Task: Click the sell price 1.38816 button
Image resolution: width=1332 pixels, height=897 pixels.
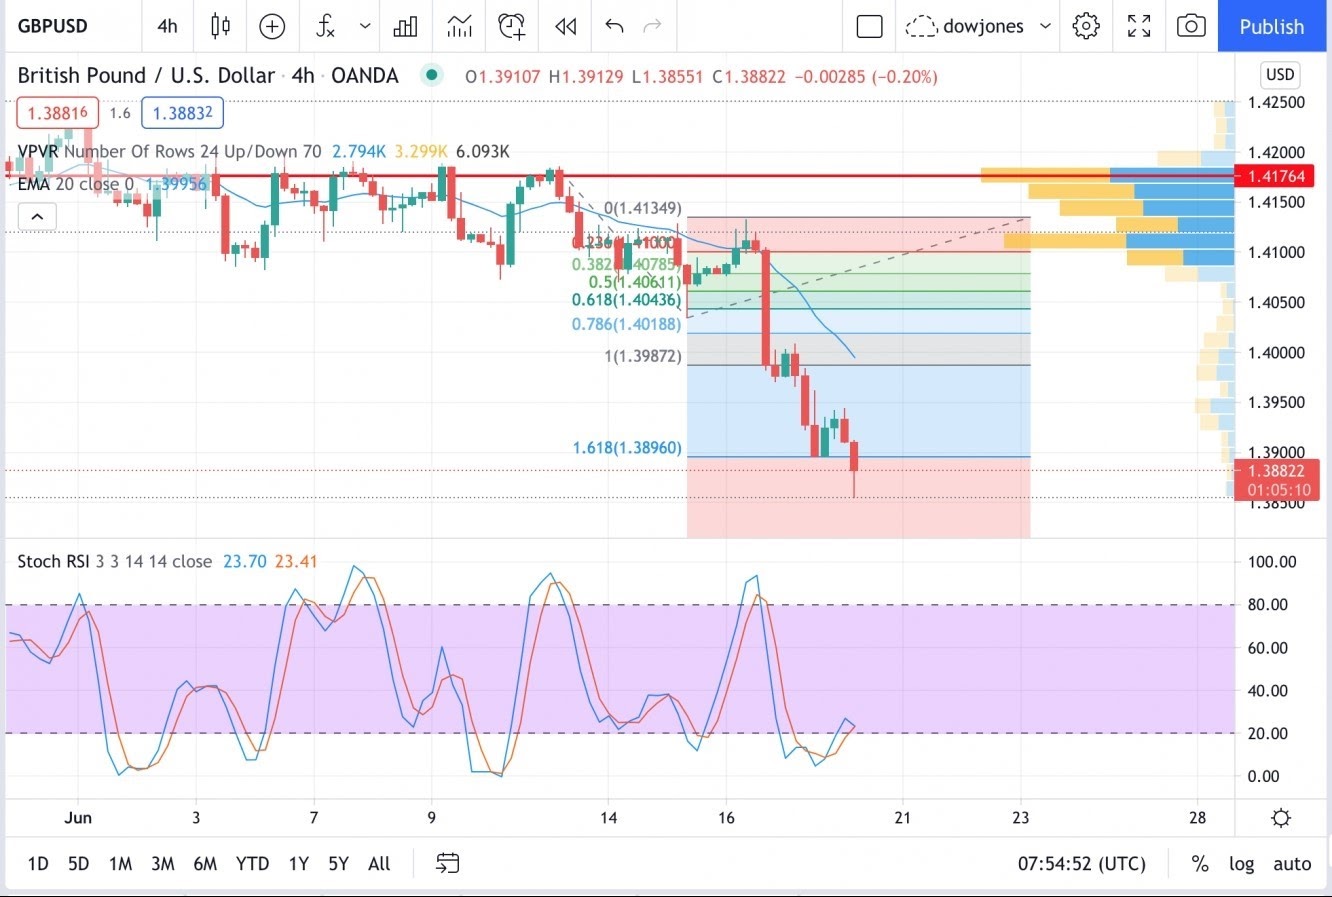Action: tap(57, 113)
